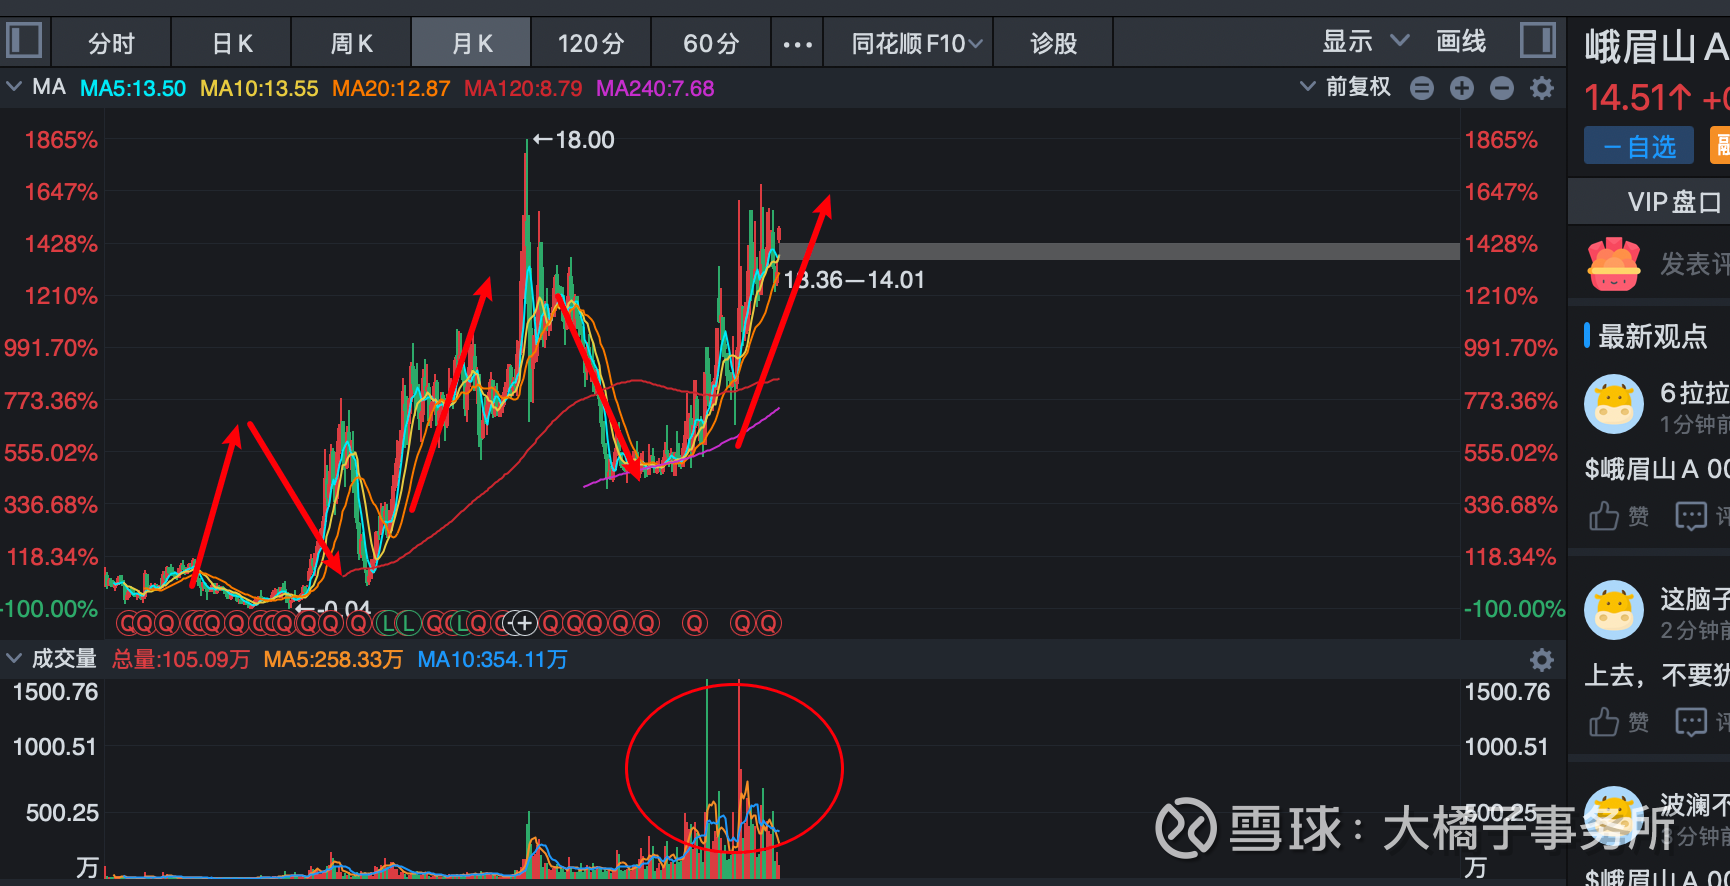Click the MA20:12.87 indicator label
This screenshot has height=886, width=1730.
[x=391, y=89]
